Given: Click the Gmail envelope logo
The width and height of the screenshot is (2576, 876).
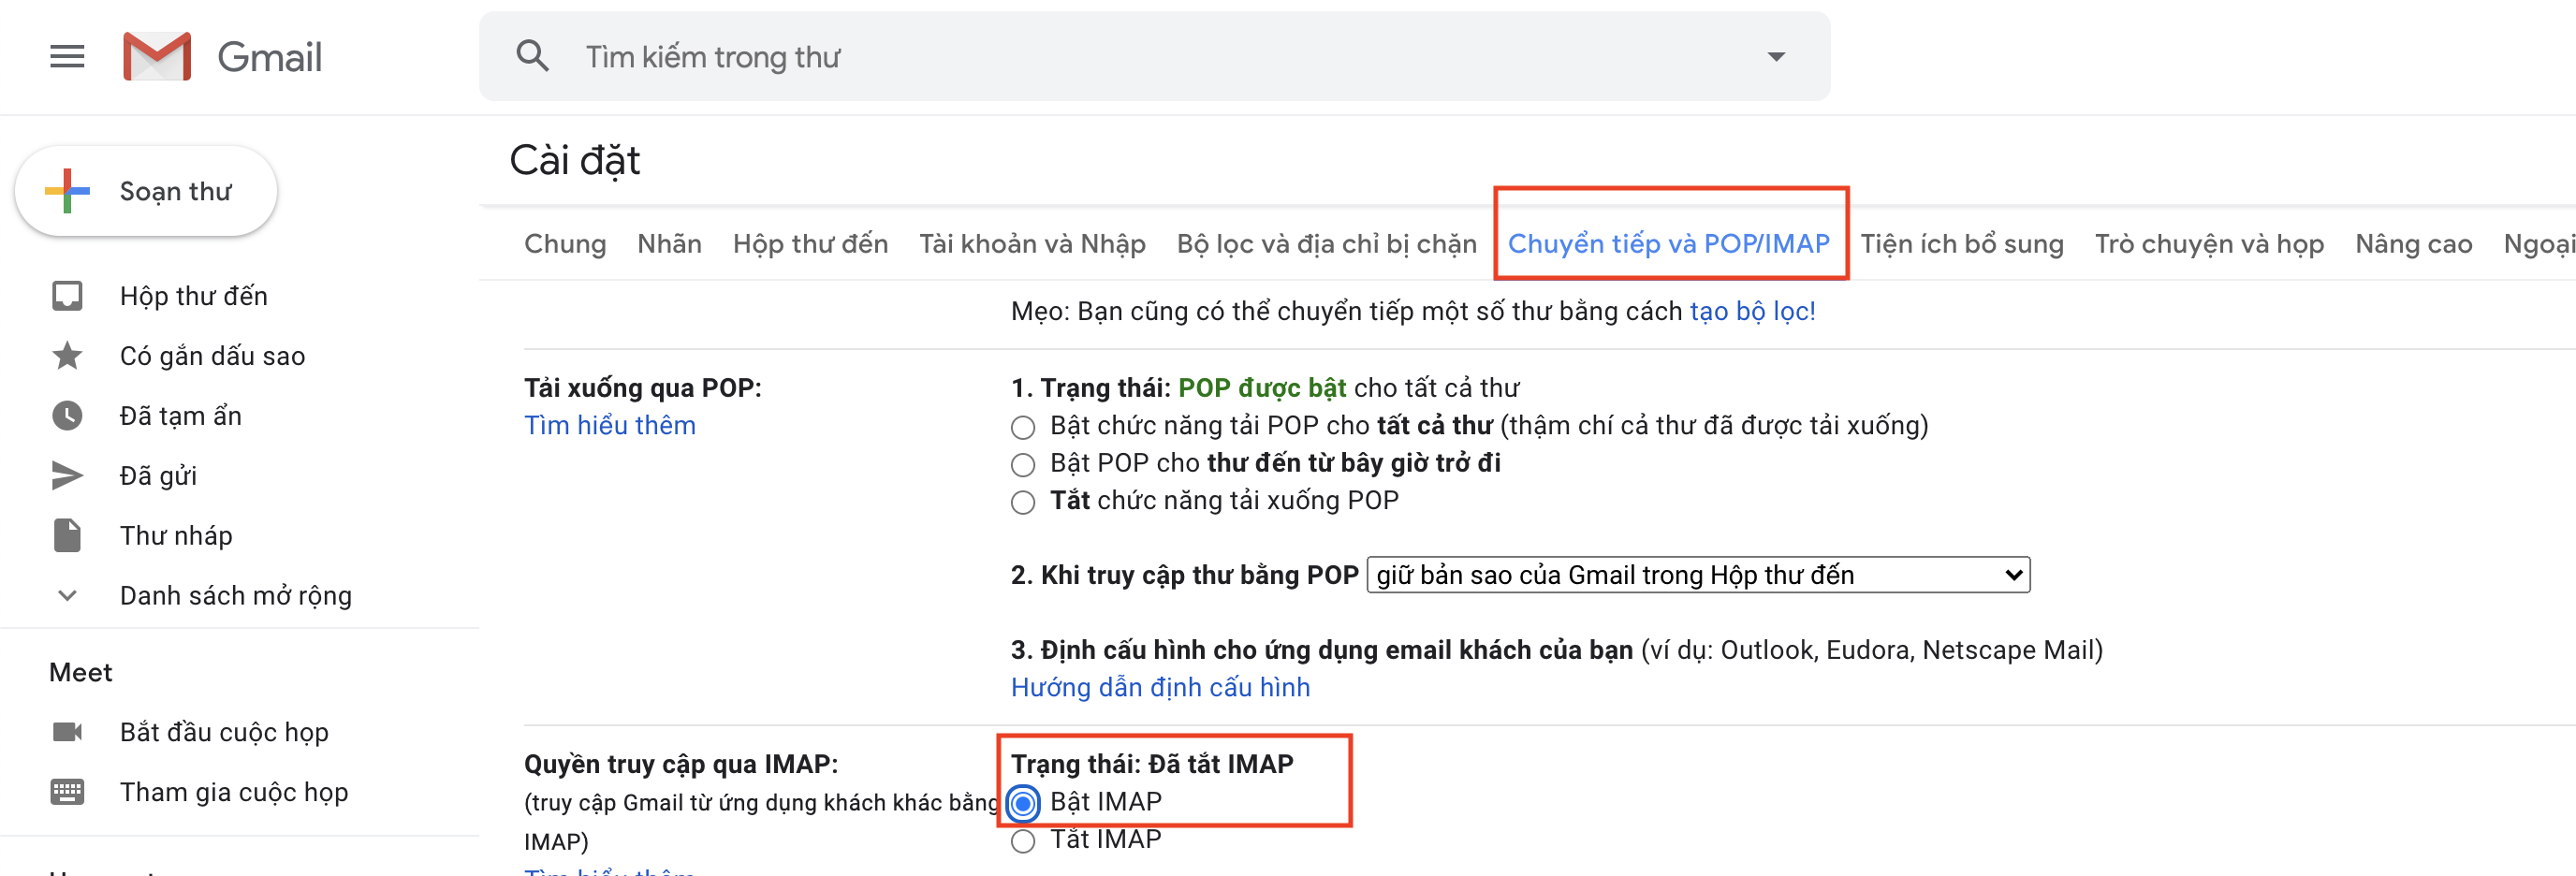Looking at the screenshot, I should pyautogui.click(x=157, y=56).
